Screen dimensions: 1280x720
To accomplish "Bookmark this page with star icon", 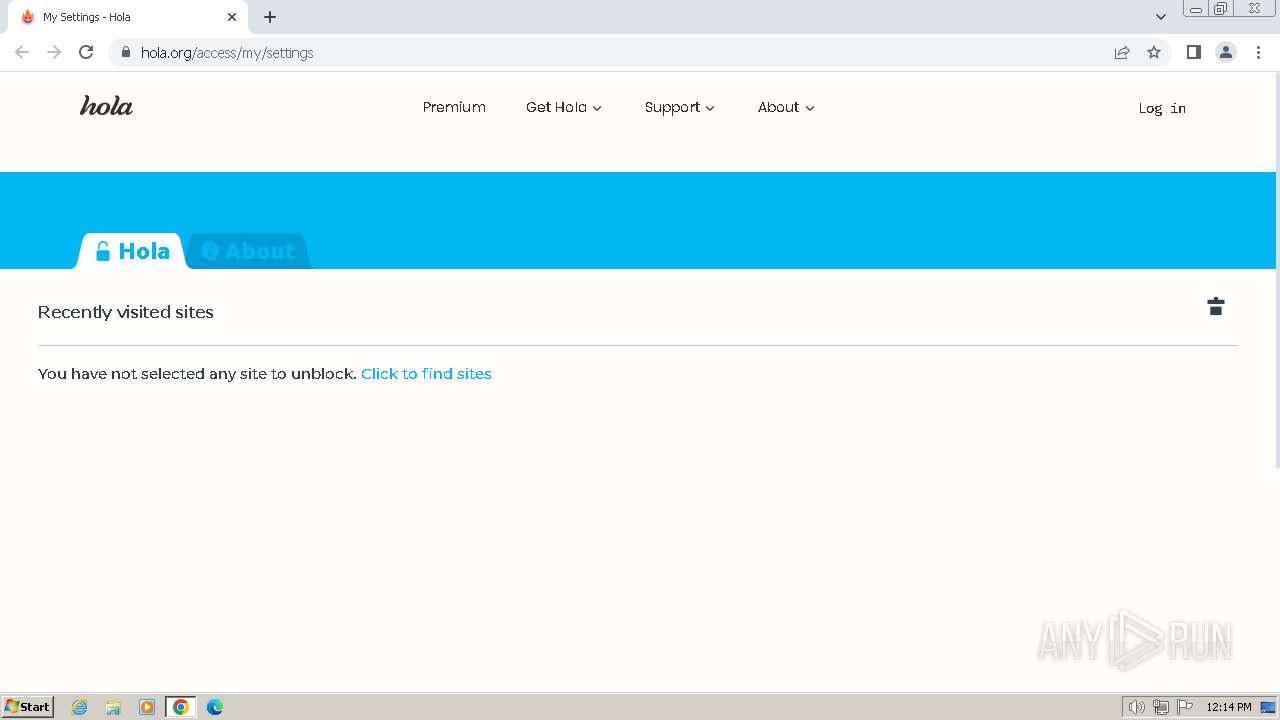I will (x=1154, y=52).
